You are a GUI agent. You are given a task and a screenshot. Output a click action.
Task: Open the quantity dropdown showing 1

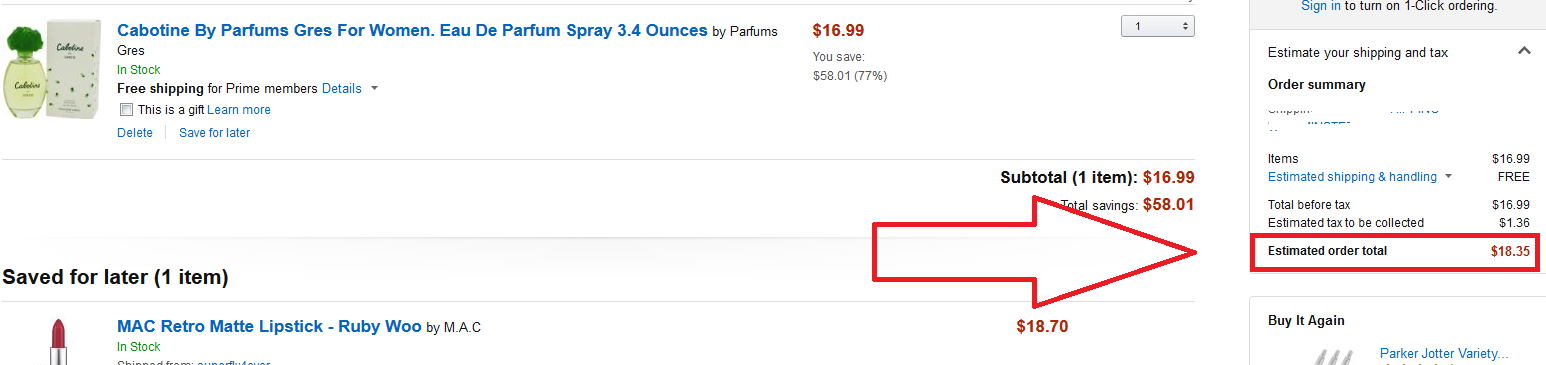pyautogui.click(x=1158, y=26)
